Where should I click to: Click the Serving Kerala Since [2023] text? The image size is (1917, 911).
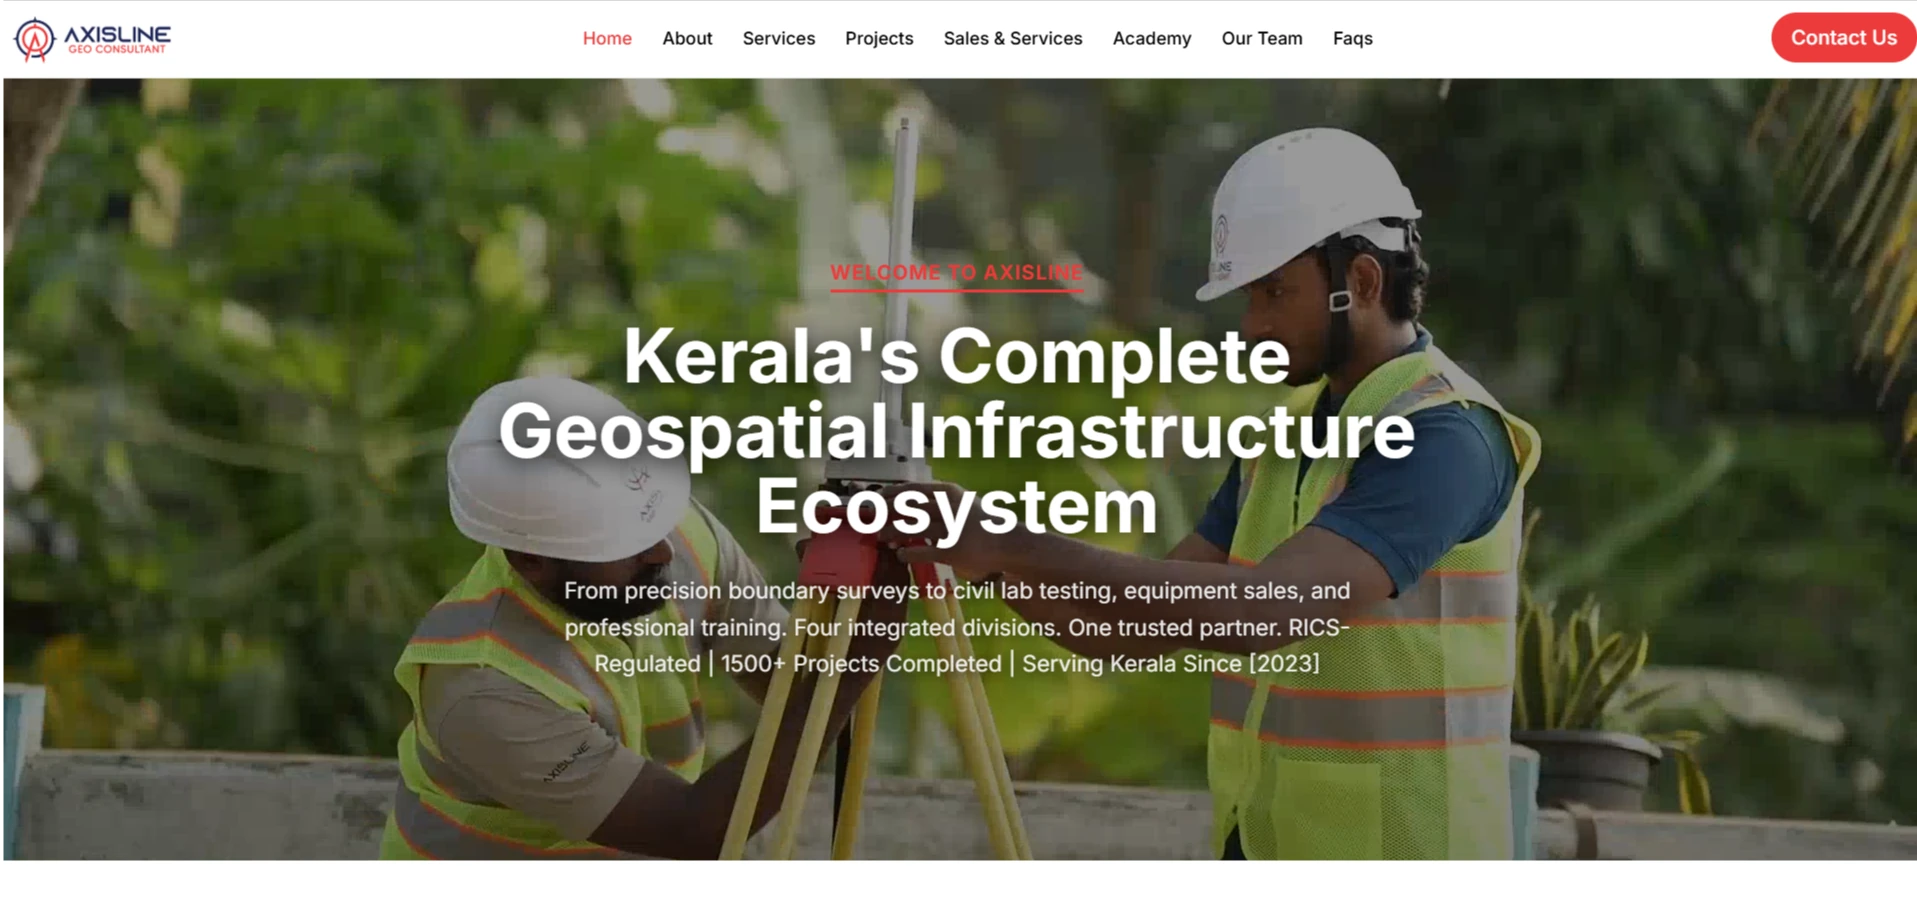coord(1171,663)
